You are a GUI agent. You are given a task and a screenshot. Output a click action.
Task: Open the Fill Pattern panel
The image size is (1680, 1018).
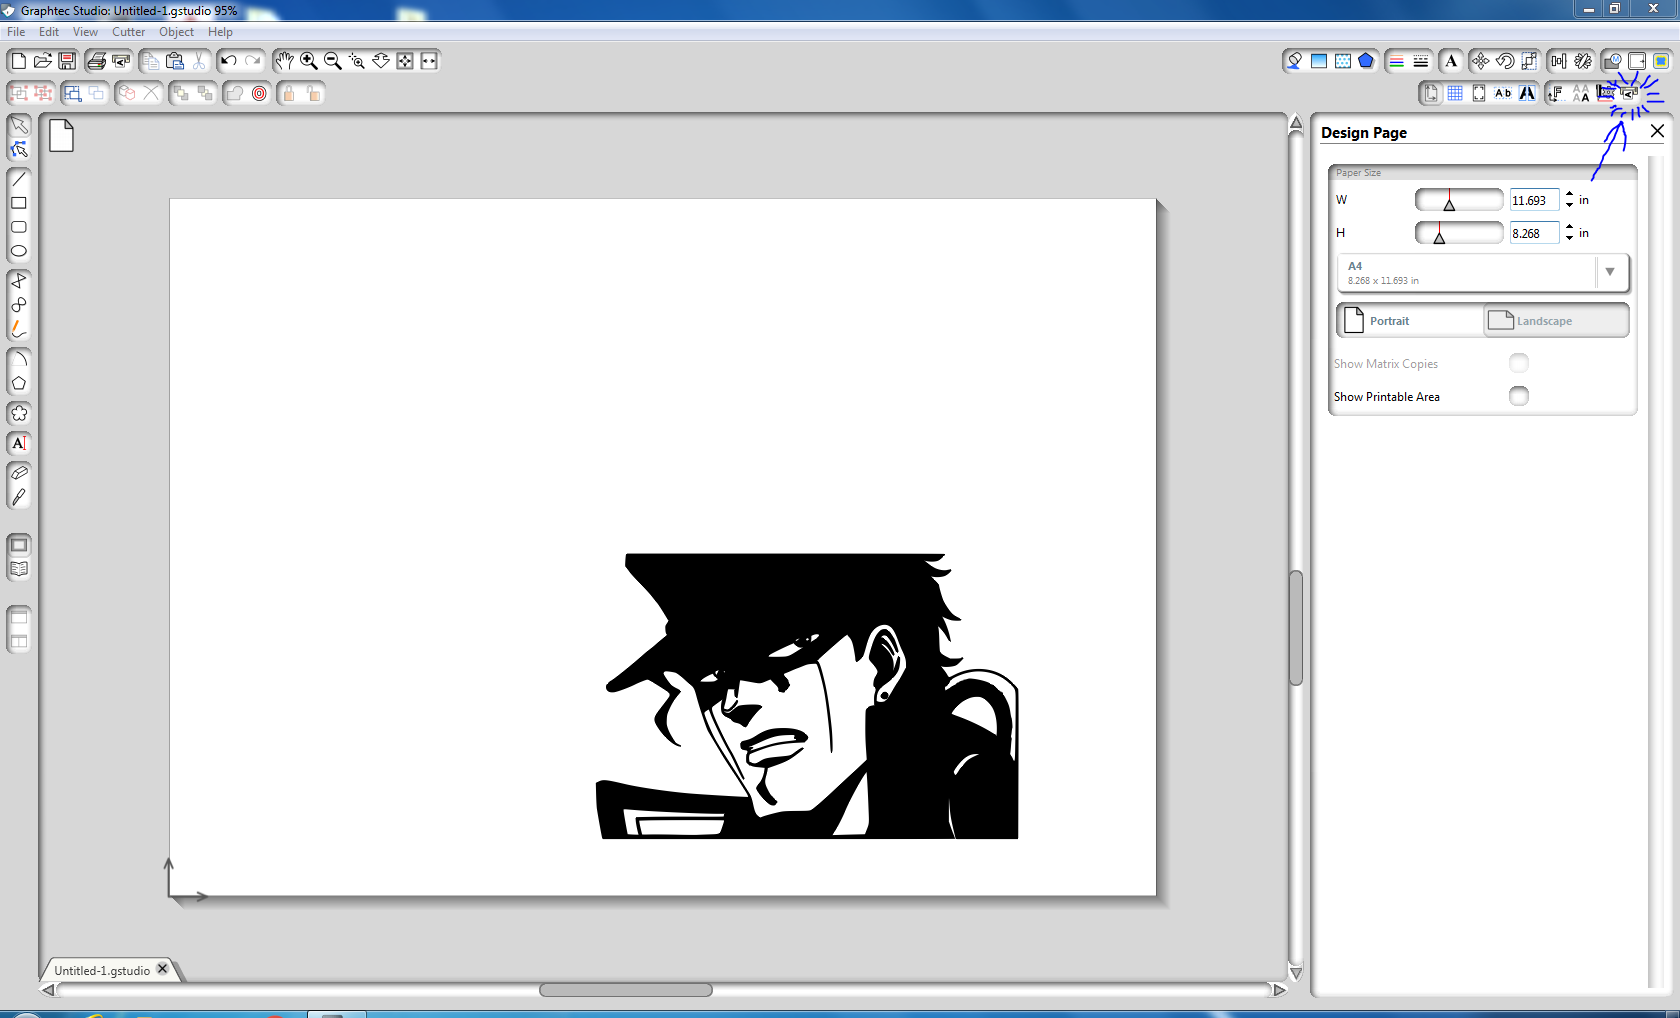[1343, 61]
